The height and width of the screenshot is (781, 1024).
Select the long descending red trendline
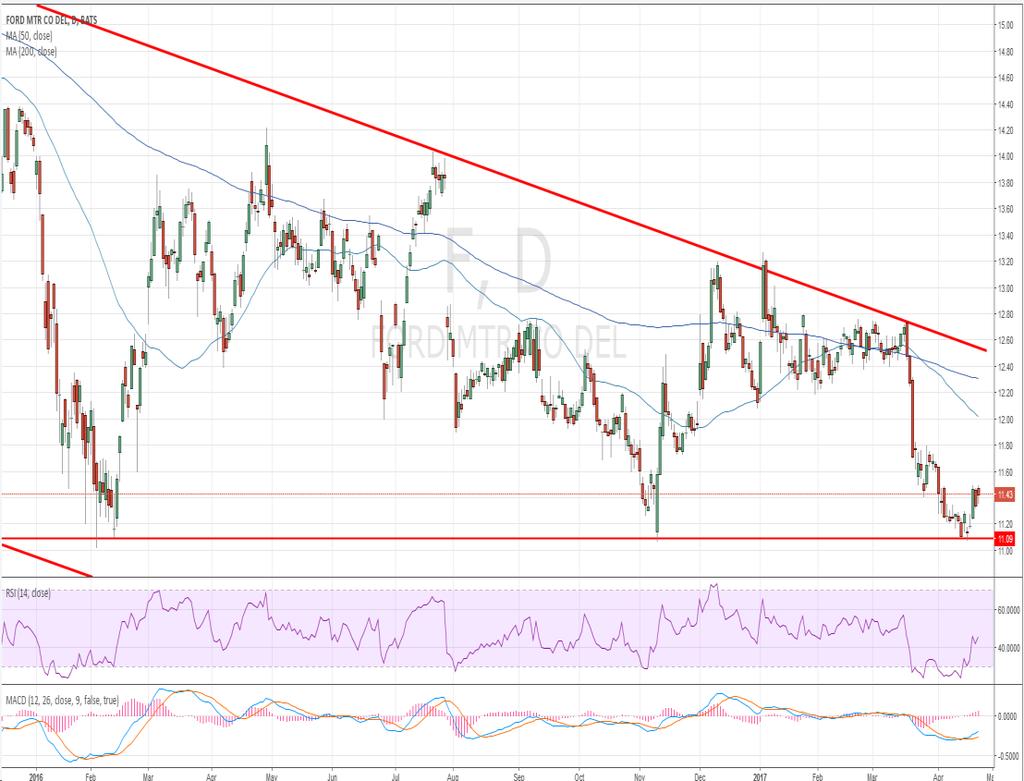click(x=513, y=178)
